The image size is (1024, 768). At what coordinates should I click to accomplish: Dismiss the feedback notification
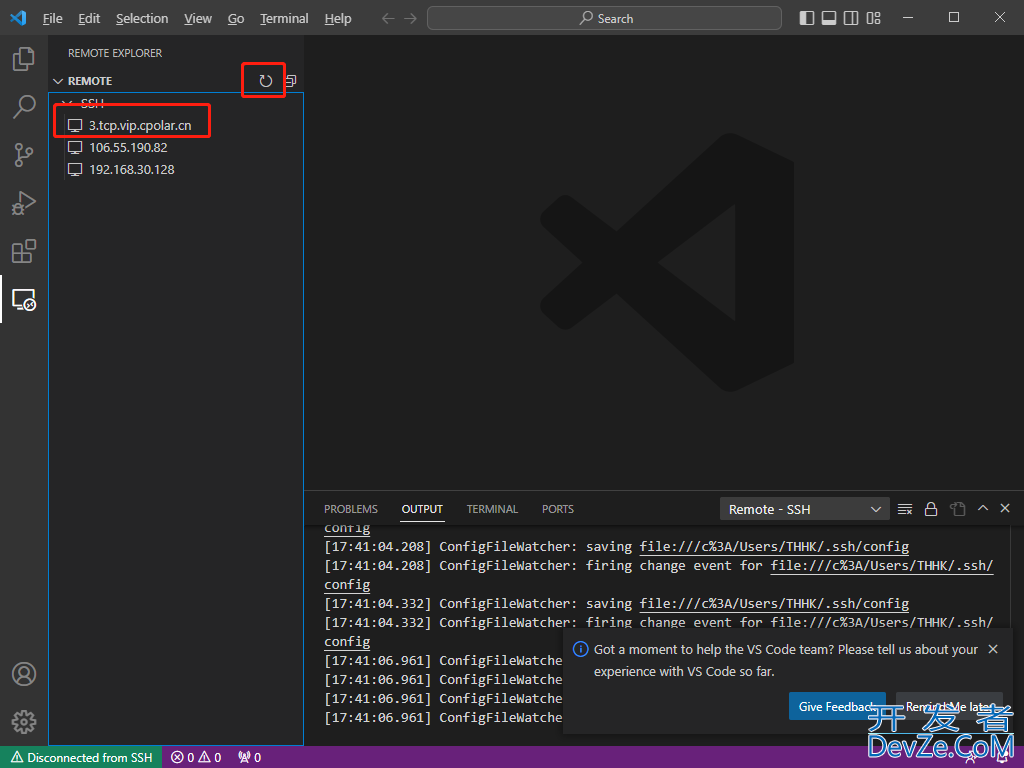pos(993,649)
